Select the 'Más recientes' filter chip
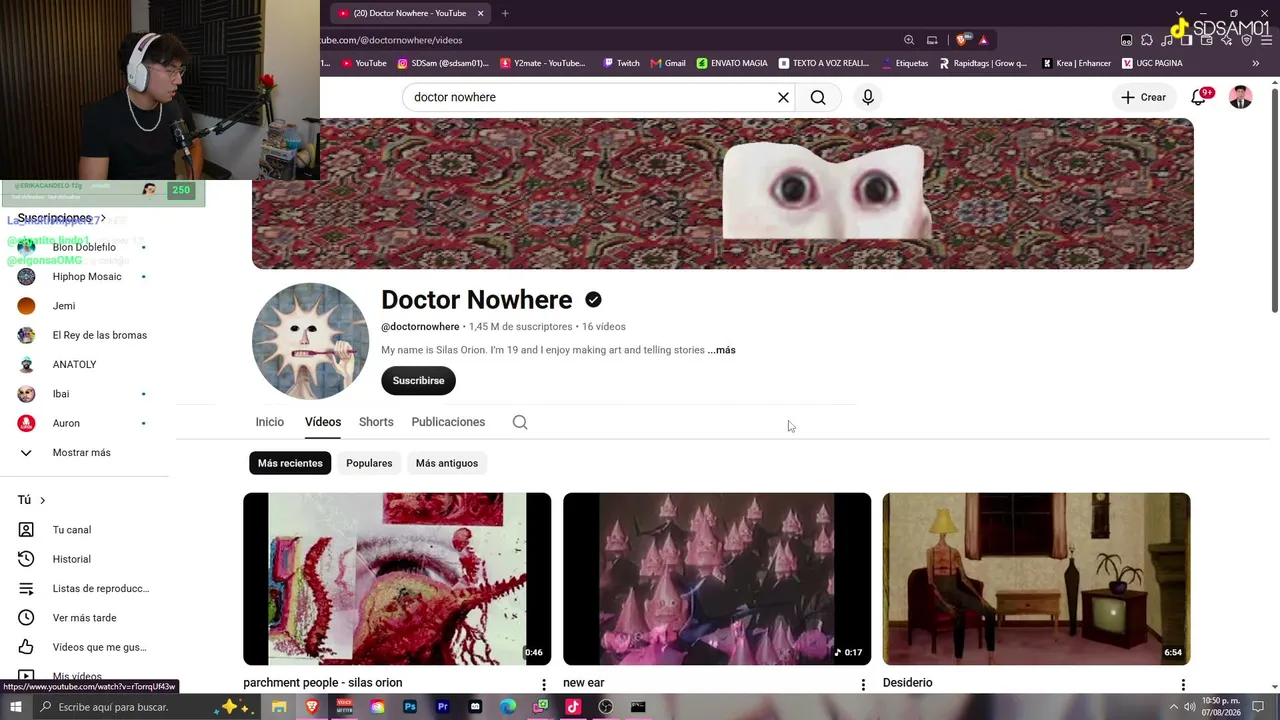The height and width of the screenshot is (720, 1280). [290, 463]
